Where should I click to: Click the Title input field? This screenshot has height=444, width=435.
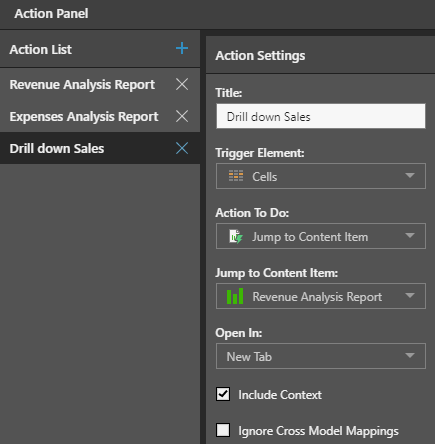point(321,116)
